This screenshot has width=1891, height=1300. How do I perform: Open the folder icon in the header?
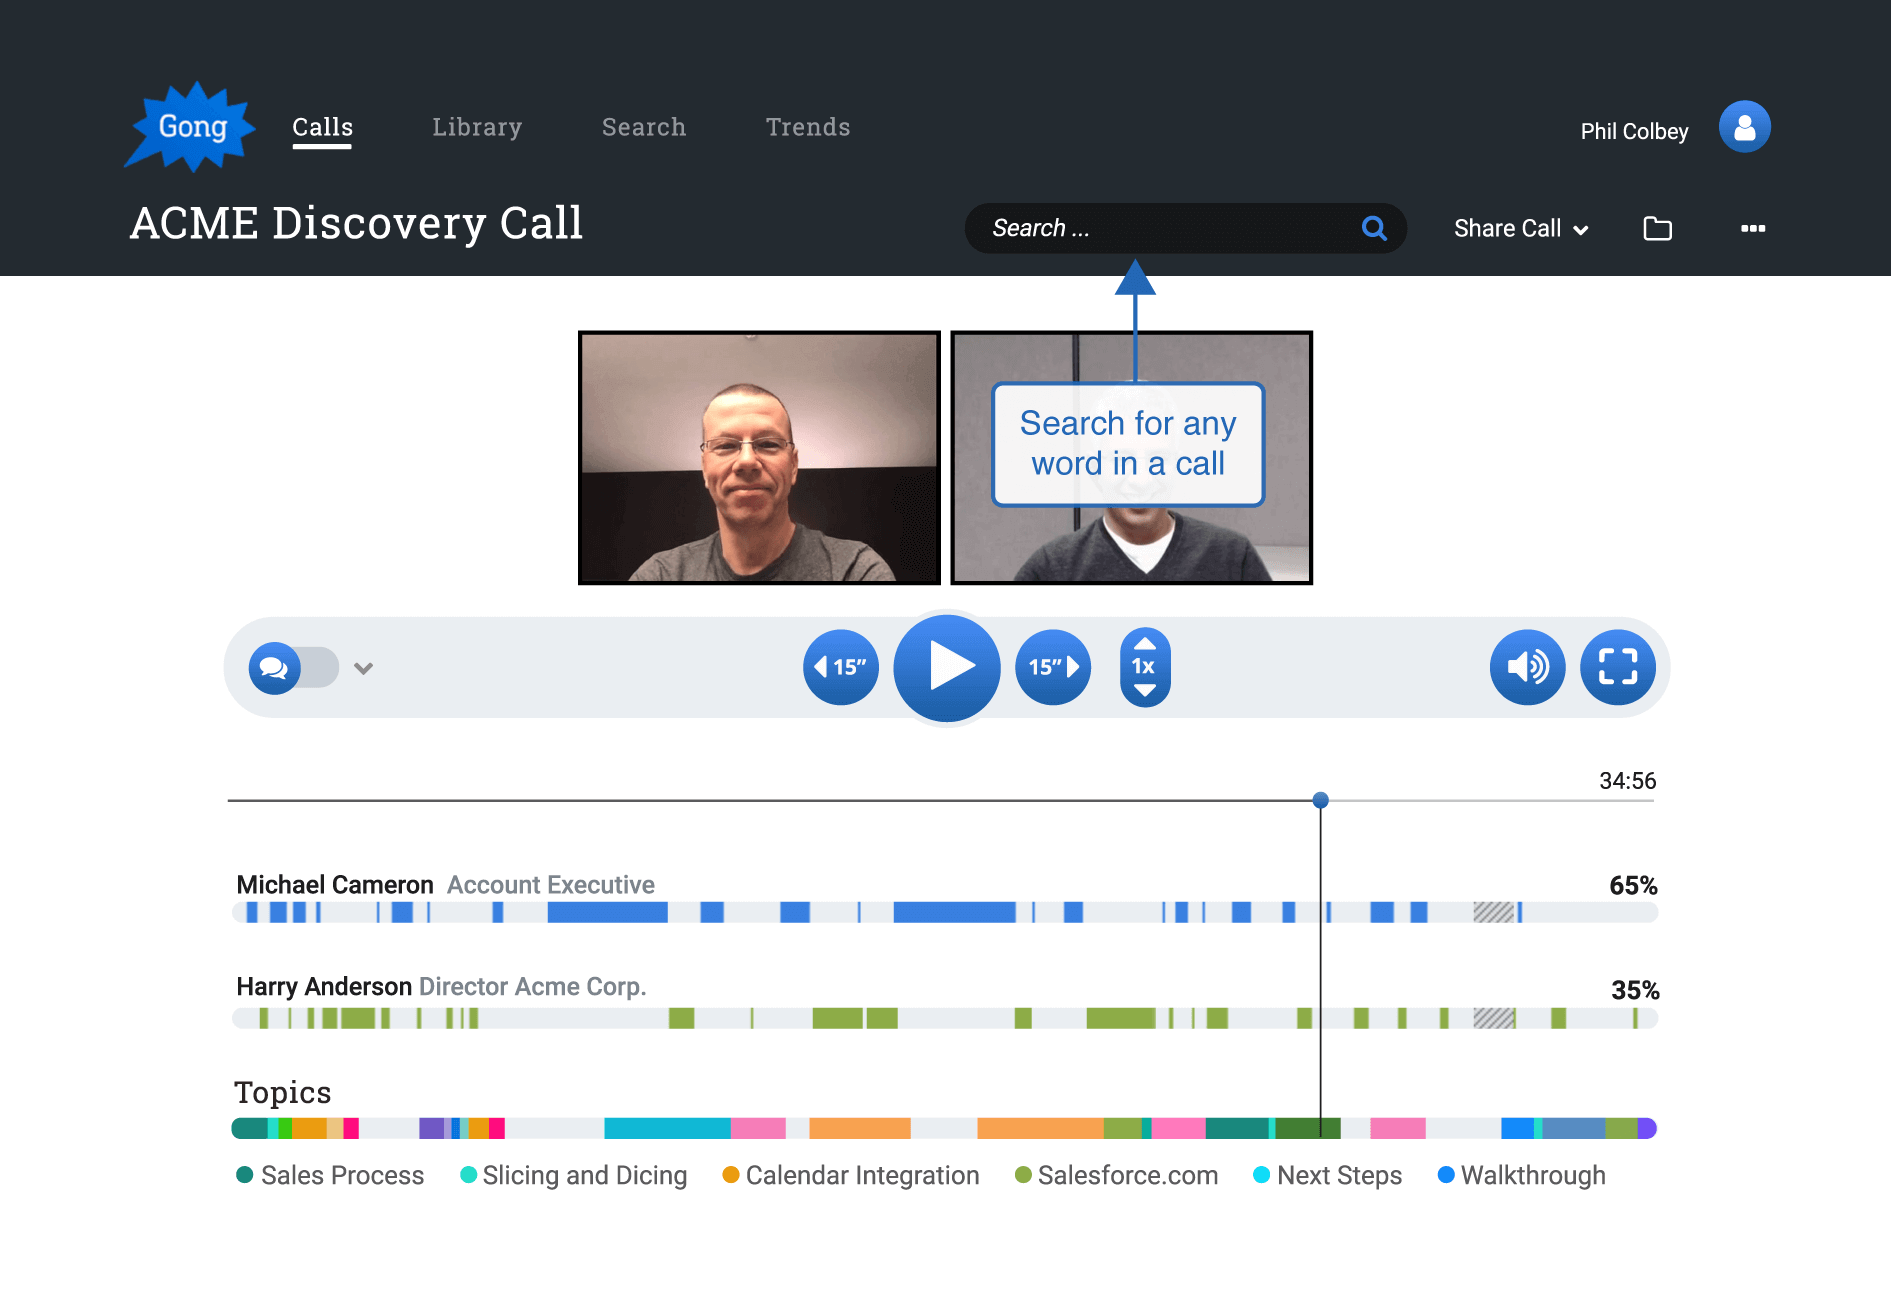[x=1657, y=229]
